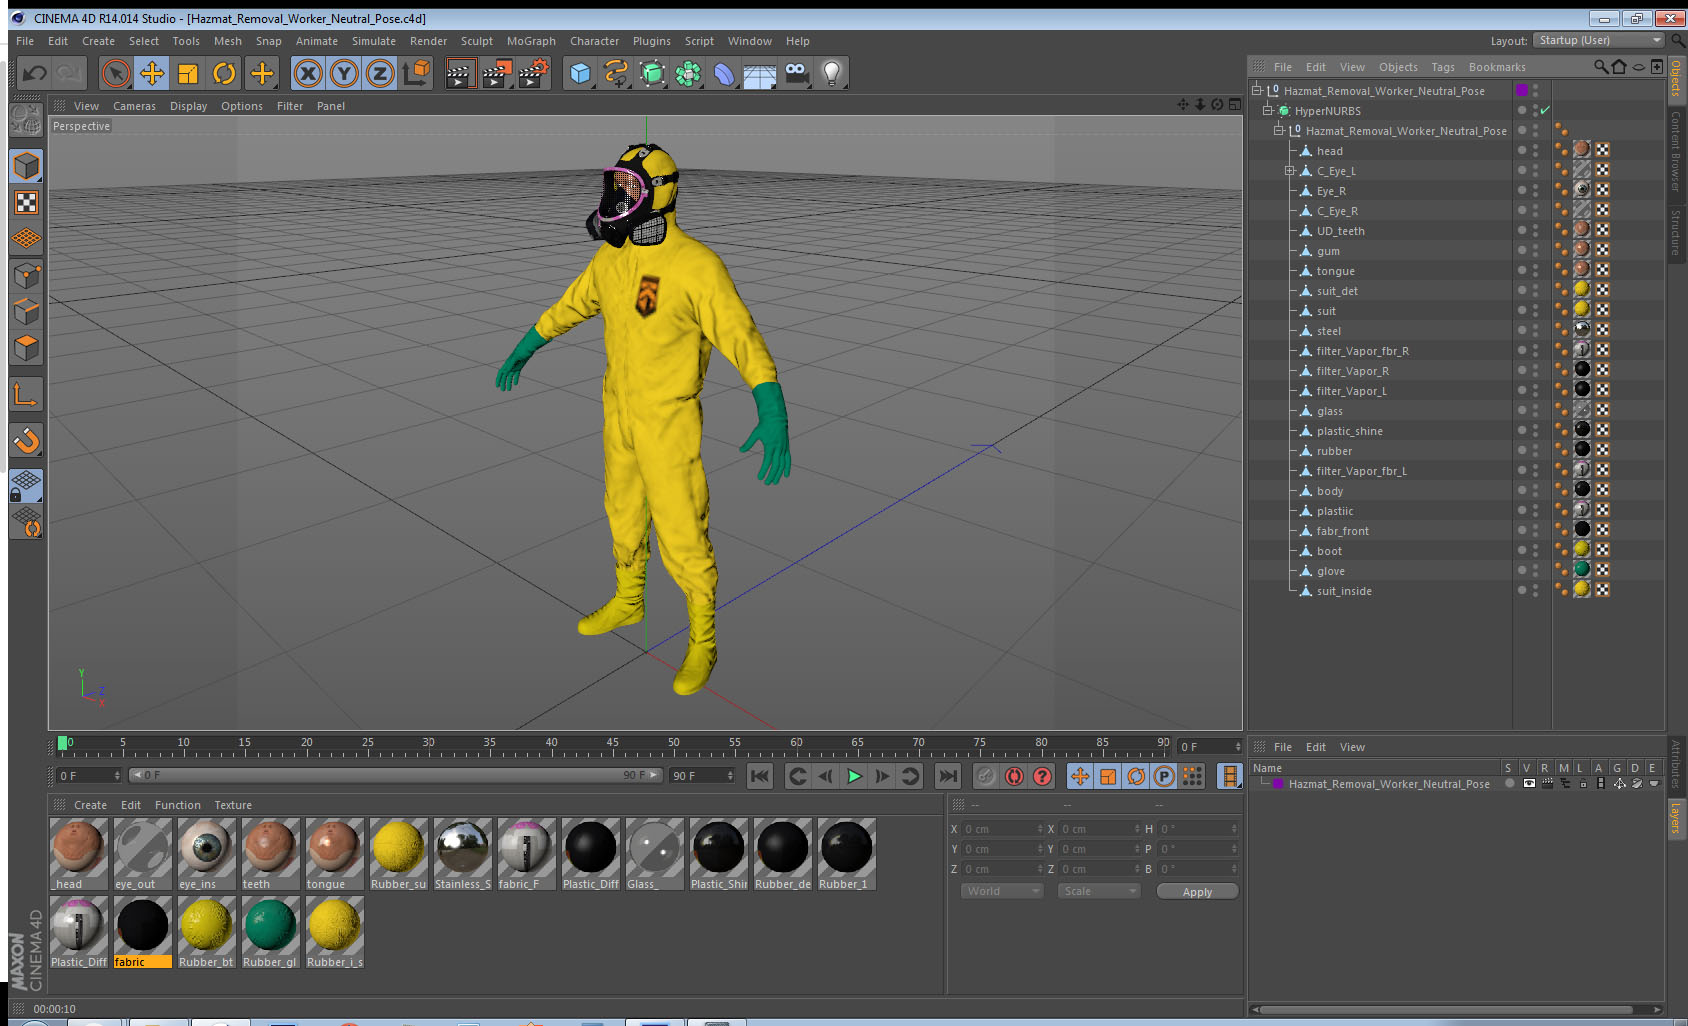Viewport: 1688px width, 1026px height.
Task: Add a floor environment object
Action: click(760, 73)
